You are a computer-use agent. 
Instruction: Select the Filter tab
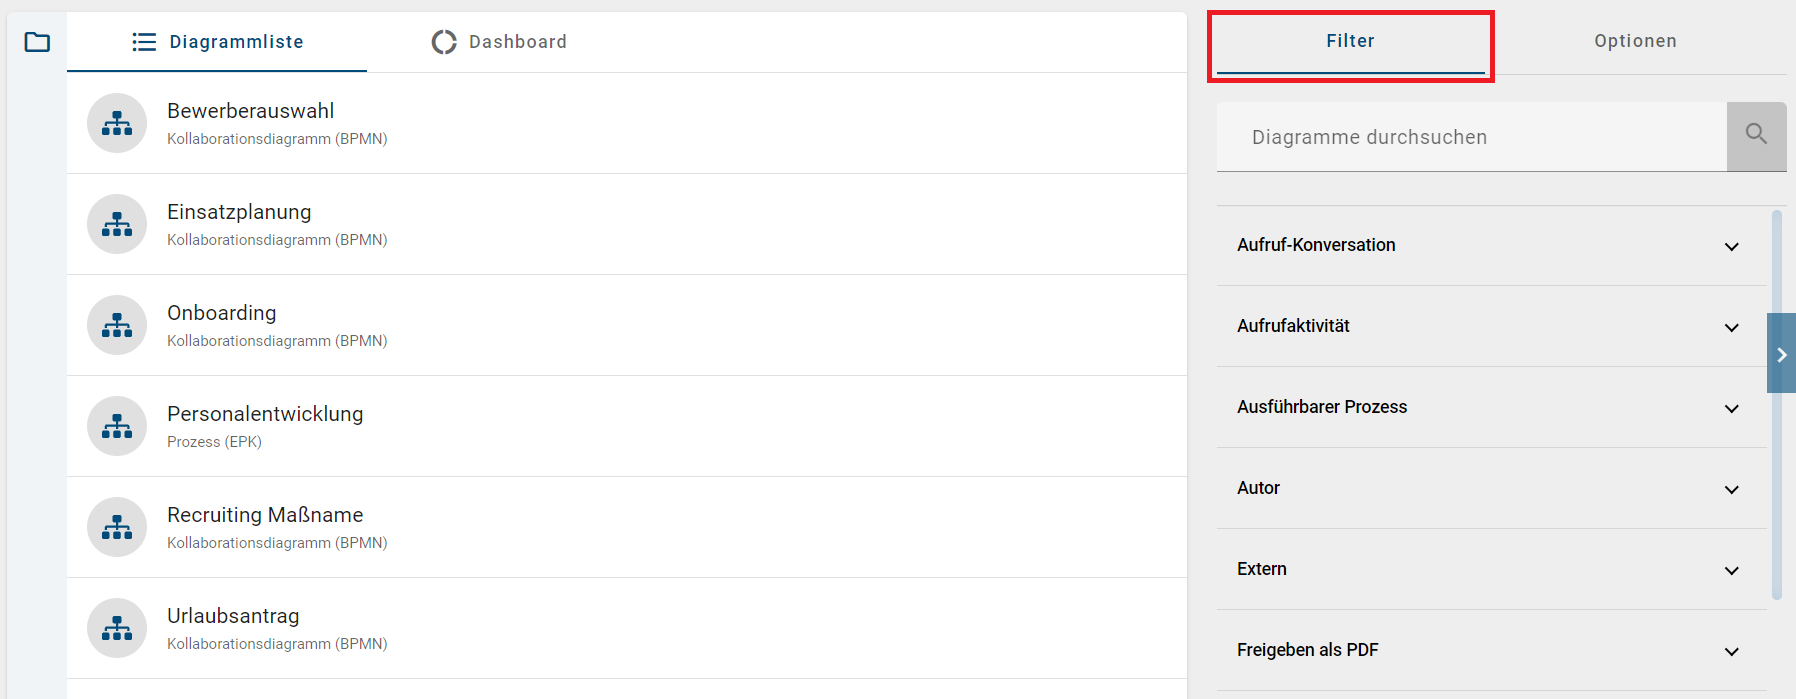[1350, 41]
